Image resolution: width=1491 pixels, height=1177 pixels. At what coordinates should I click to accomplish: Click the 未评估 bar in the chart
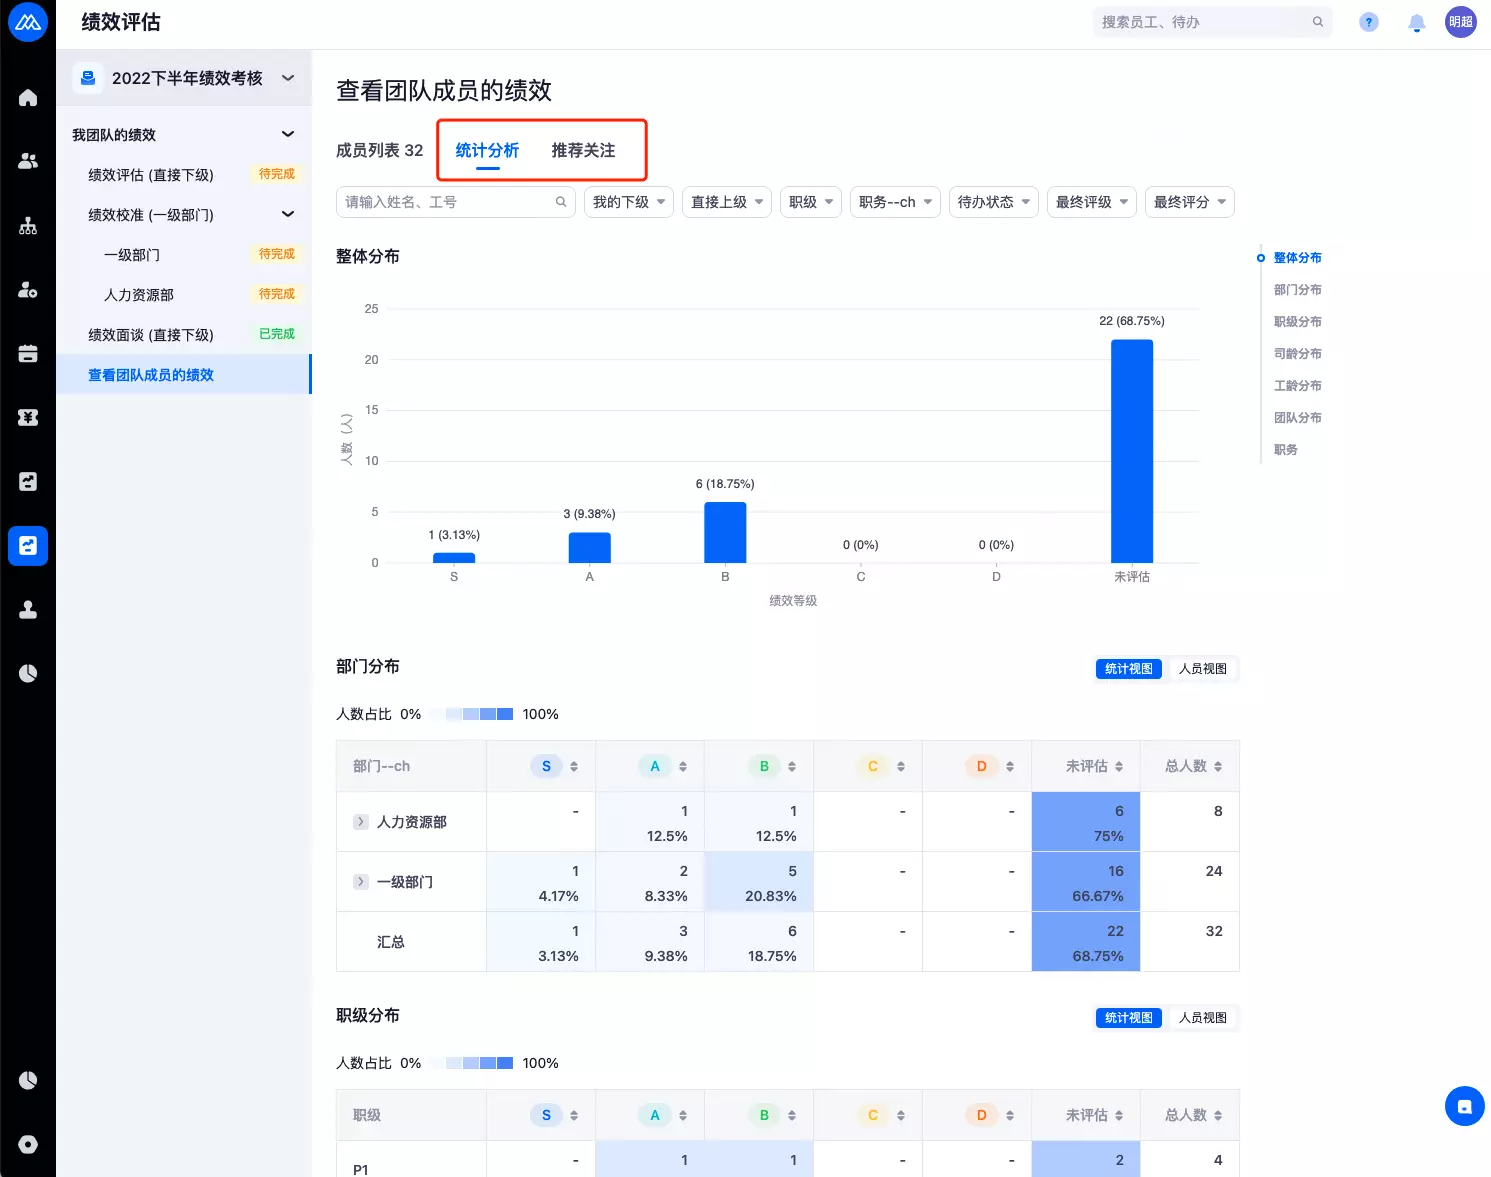pyautogui.click(x=1132, y=451)
